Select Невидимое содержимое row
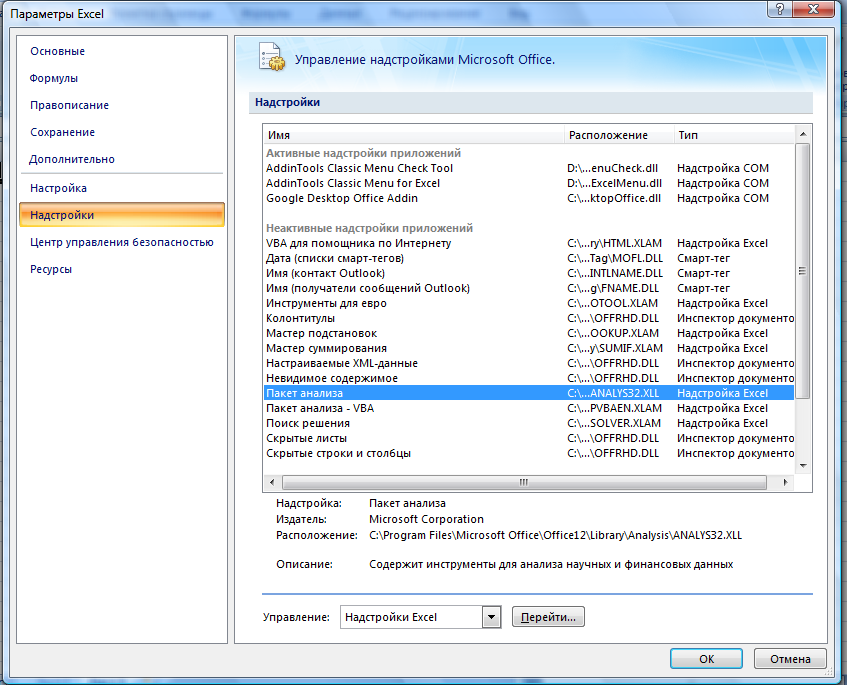Viewport: 847px width, 685px height. 529,378
